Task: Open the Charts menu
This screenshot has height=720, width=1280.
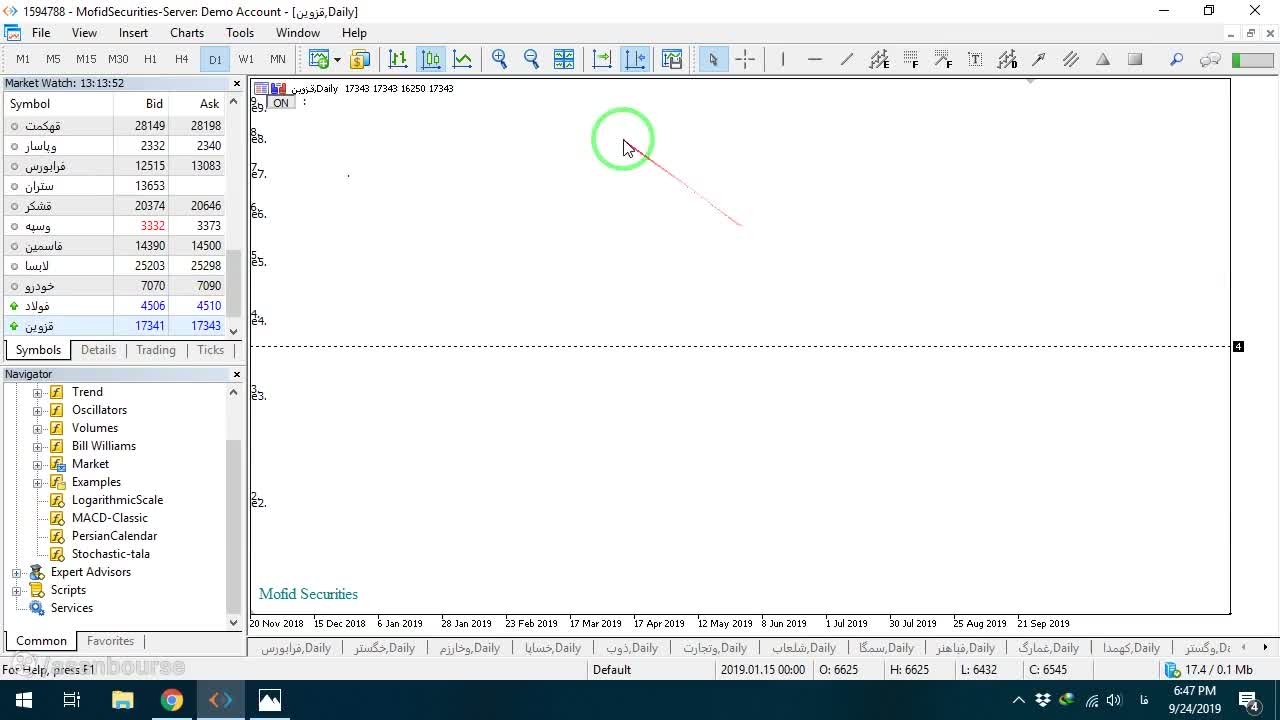Action: point(187,33)
